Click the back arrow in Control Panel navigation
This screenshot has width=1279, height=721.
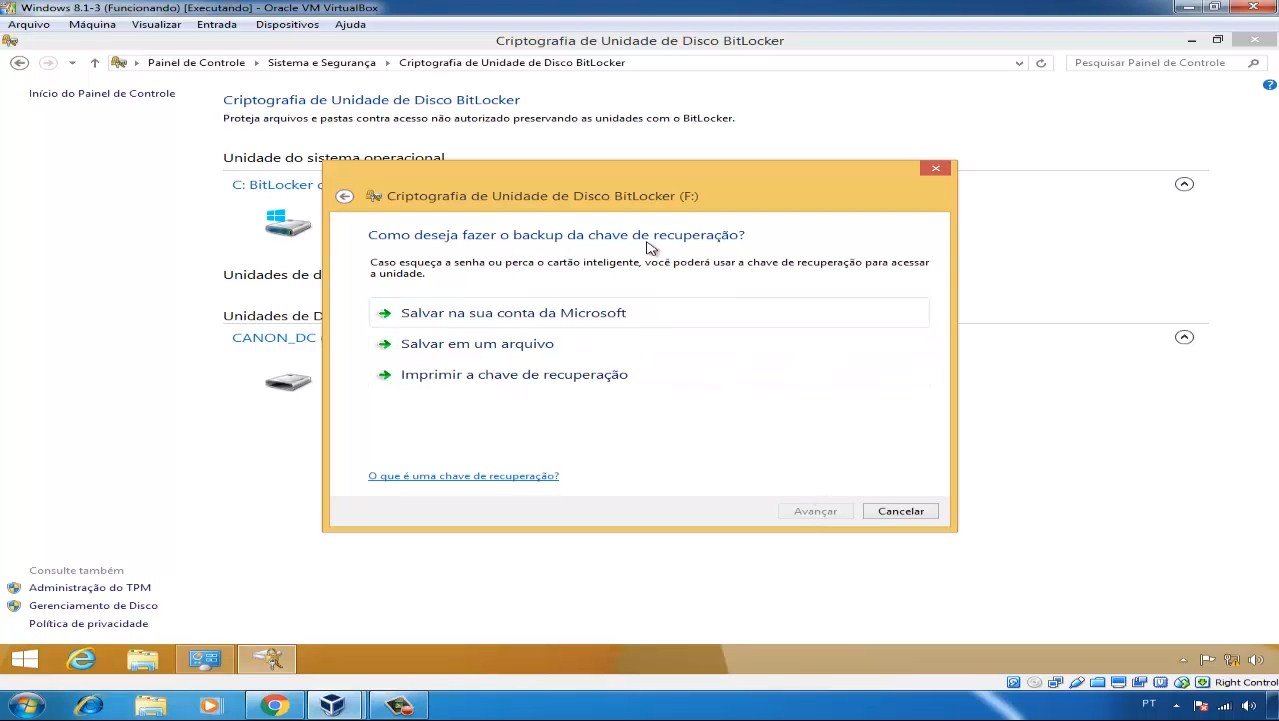pyautogui.click(x=19, y=63)
